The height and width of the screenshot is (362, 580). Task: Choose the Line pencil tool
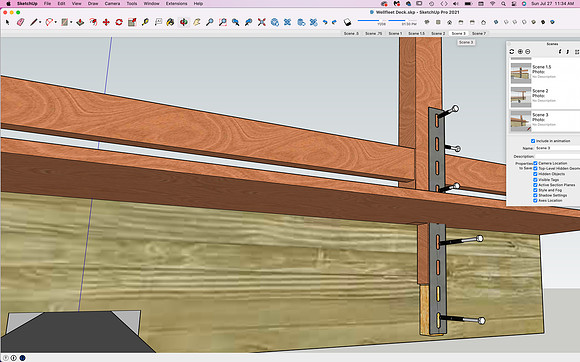click(34, 23)
